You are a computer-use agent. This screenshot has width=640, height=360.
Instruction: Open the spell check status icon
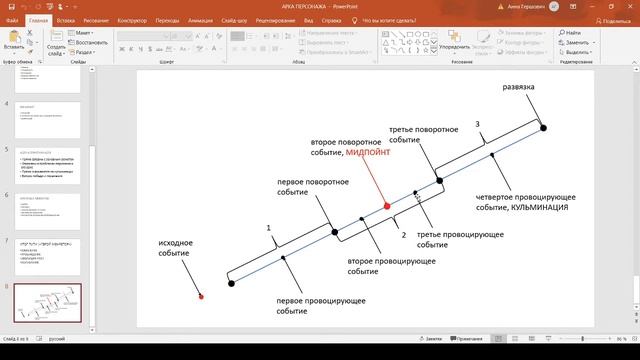(39, 339)
